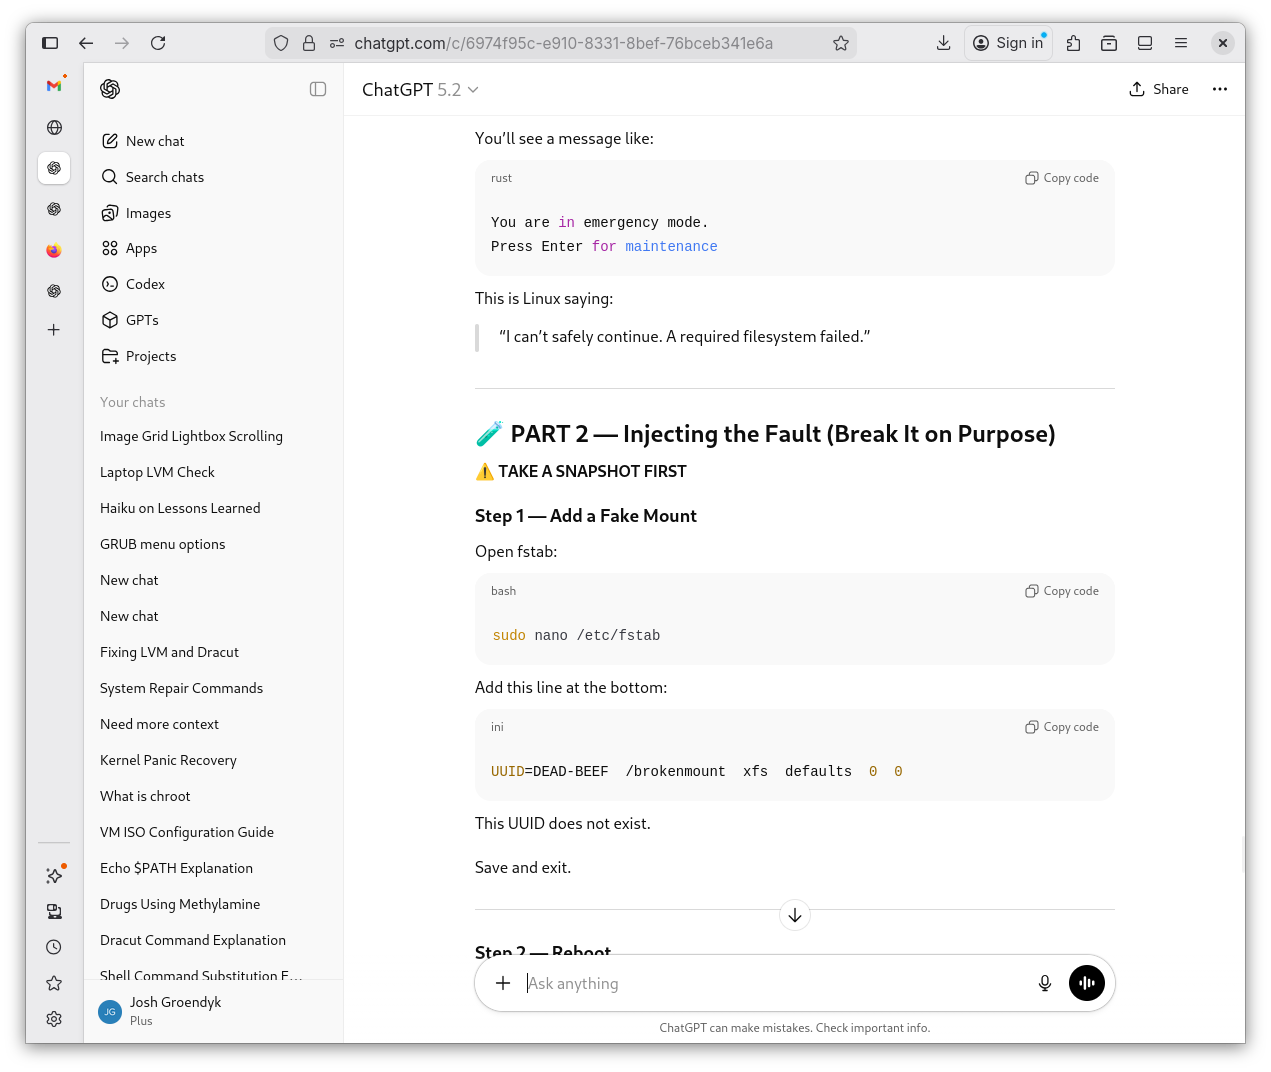
Task: Open browser downloads with the arrow icon
Action: [x=943, y=43]
